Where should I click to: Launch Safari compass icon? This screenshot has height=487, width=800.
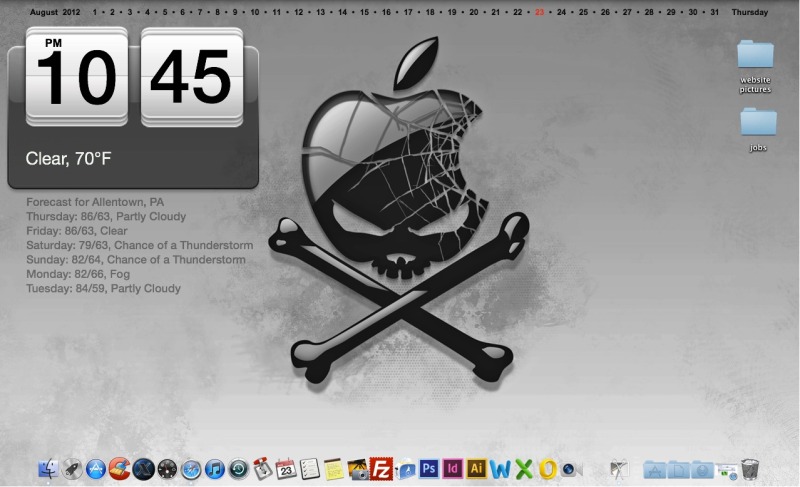click(x=191, y=469)
